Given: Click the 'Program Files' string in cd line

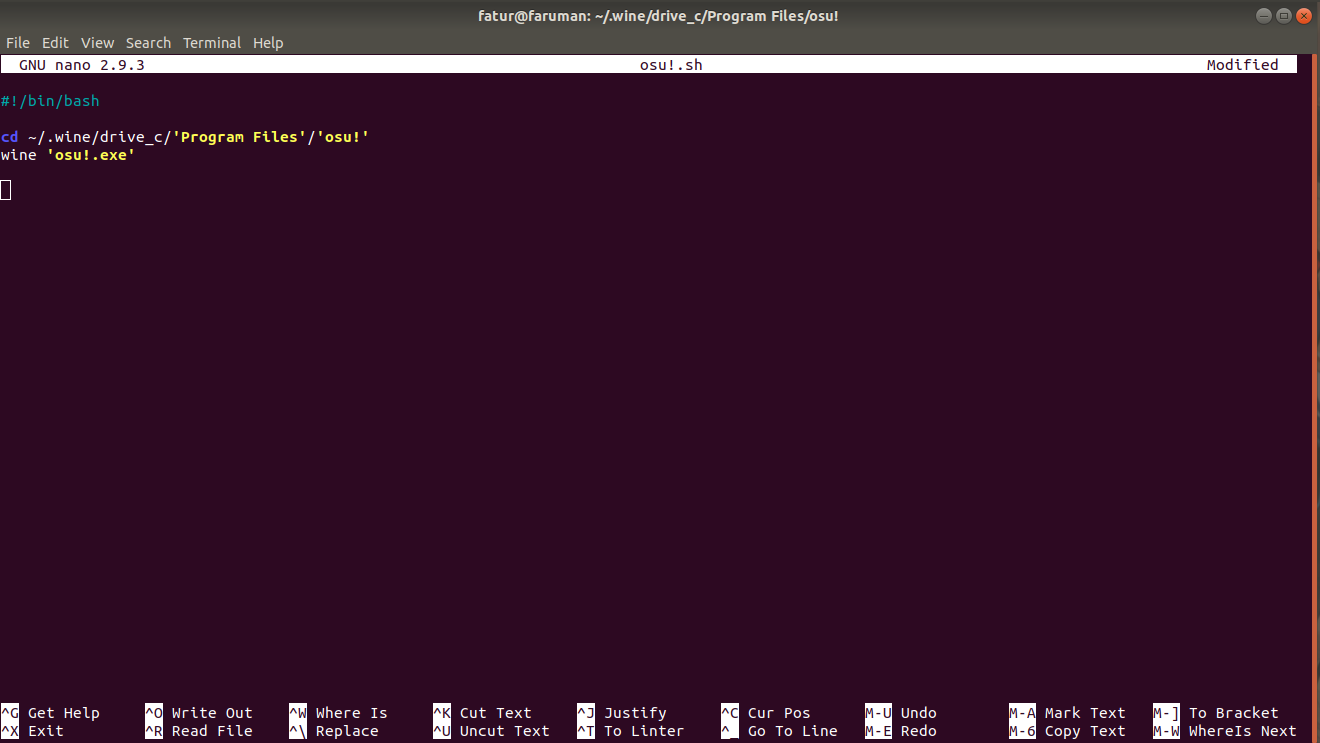Looking at the screenshot, I should (240, 137).
